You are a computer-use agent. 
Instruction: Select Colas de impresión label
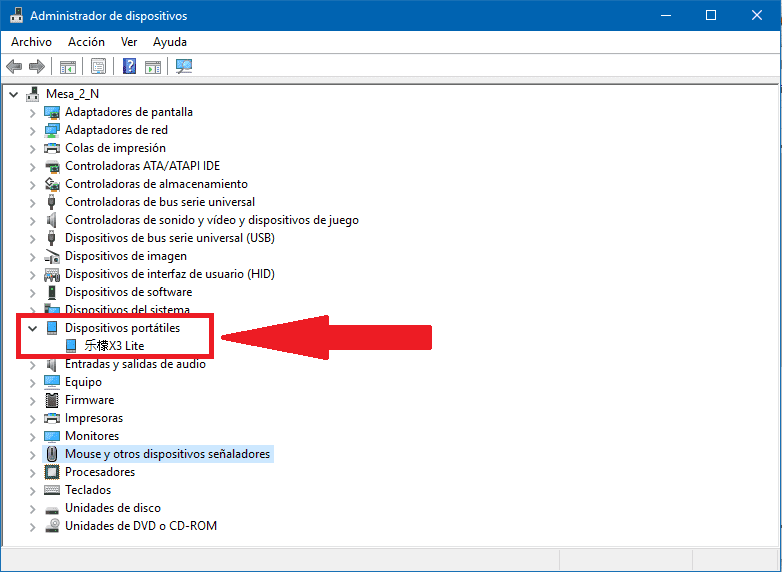[x=115, y=148]
